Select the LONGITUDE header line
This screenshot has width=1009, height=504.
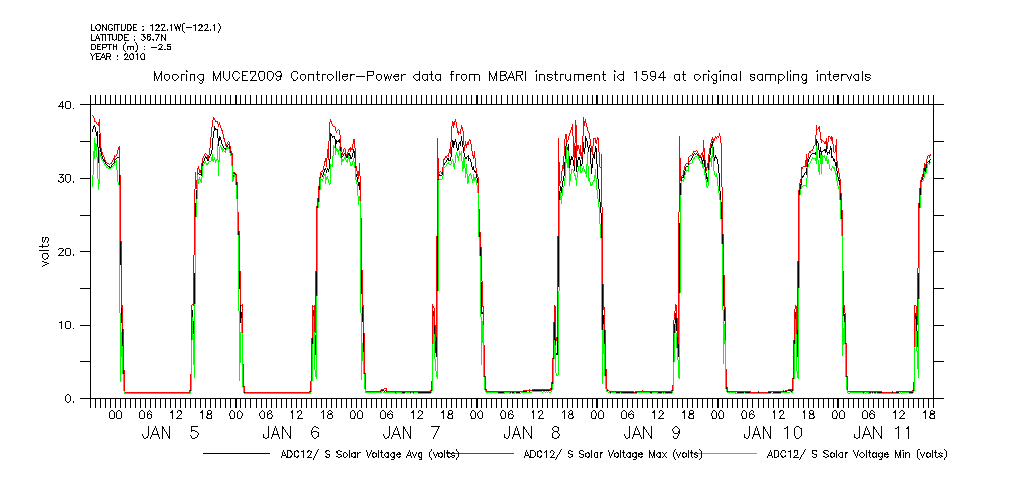155,27
